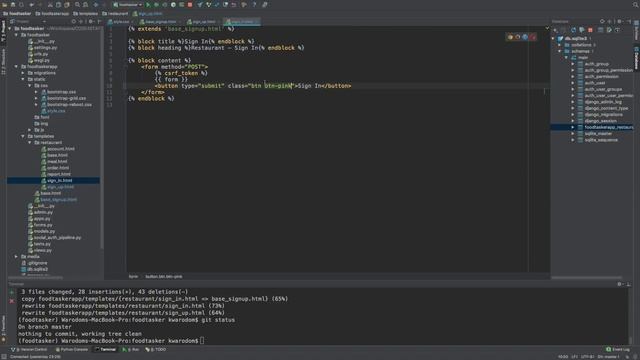
Task: Click templates in the navigation breadcrumb
Action: (86, 13)
